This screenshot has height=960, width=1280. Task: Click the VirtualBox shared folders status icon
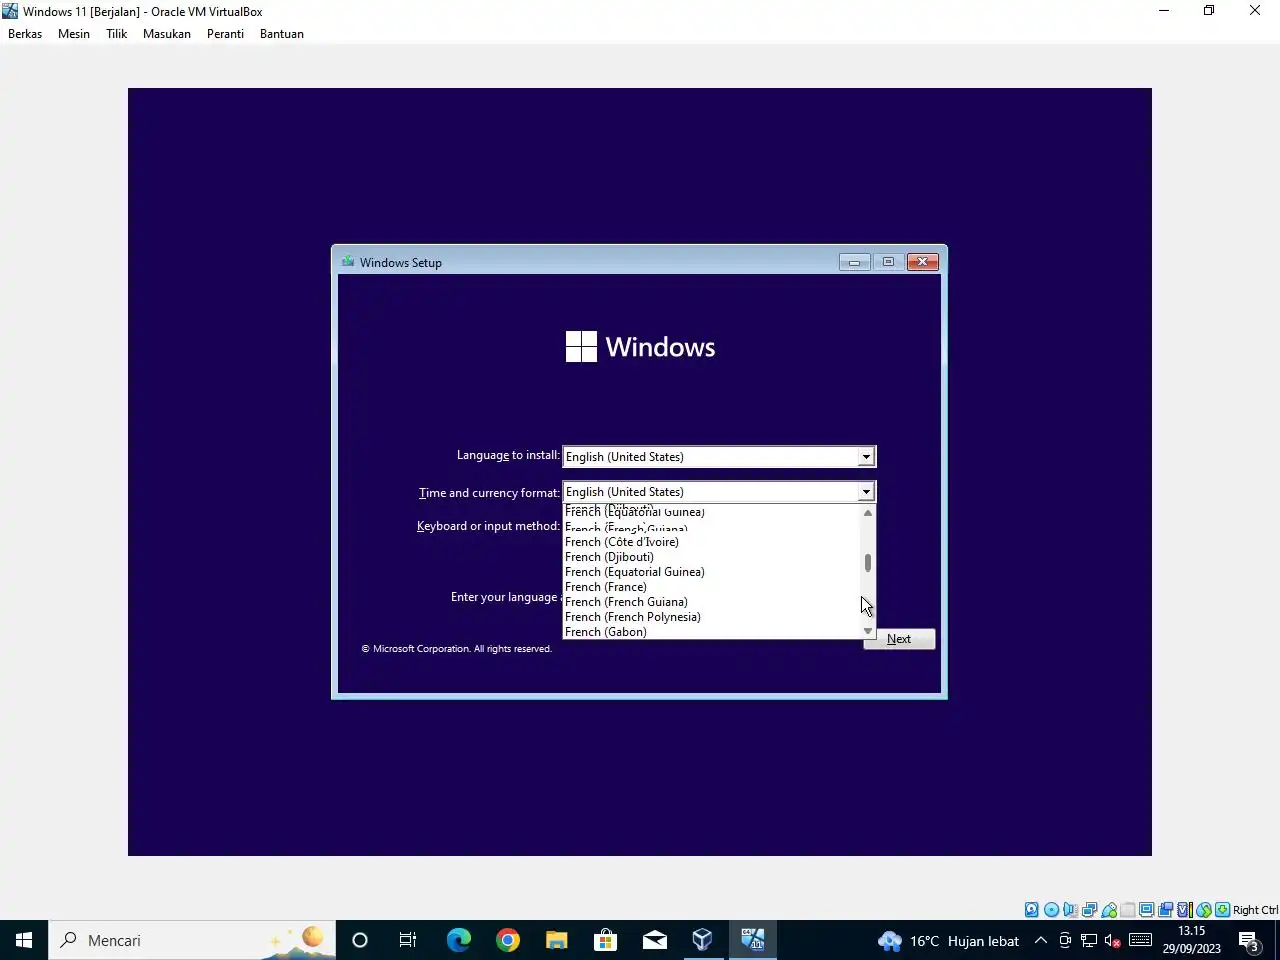(x=1128, y=910)
